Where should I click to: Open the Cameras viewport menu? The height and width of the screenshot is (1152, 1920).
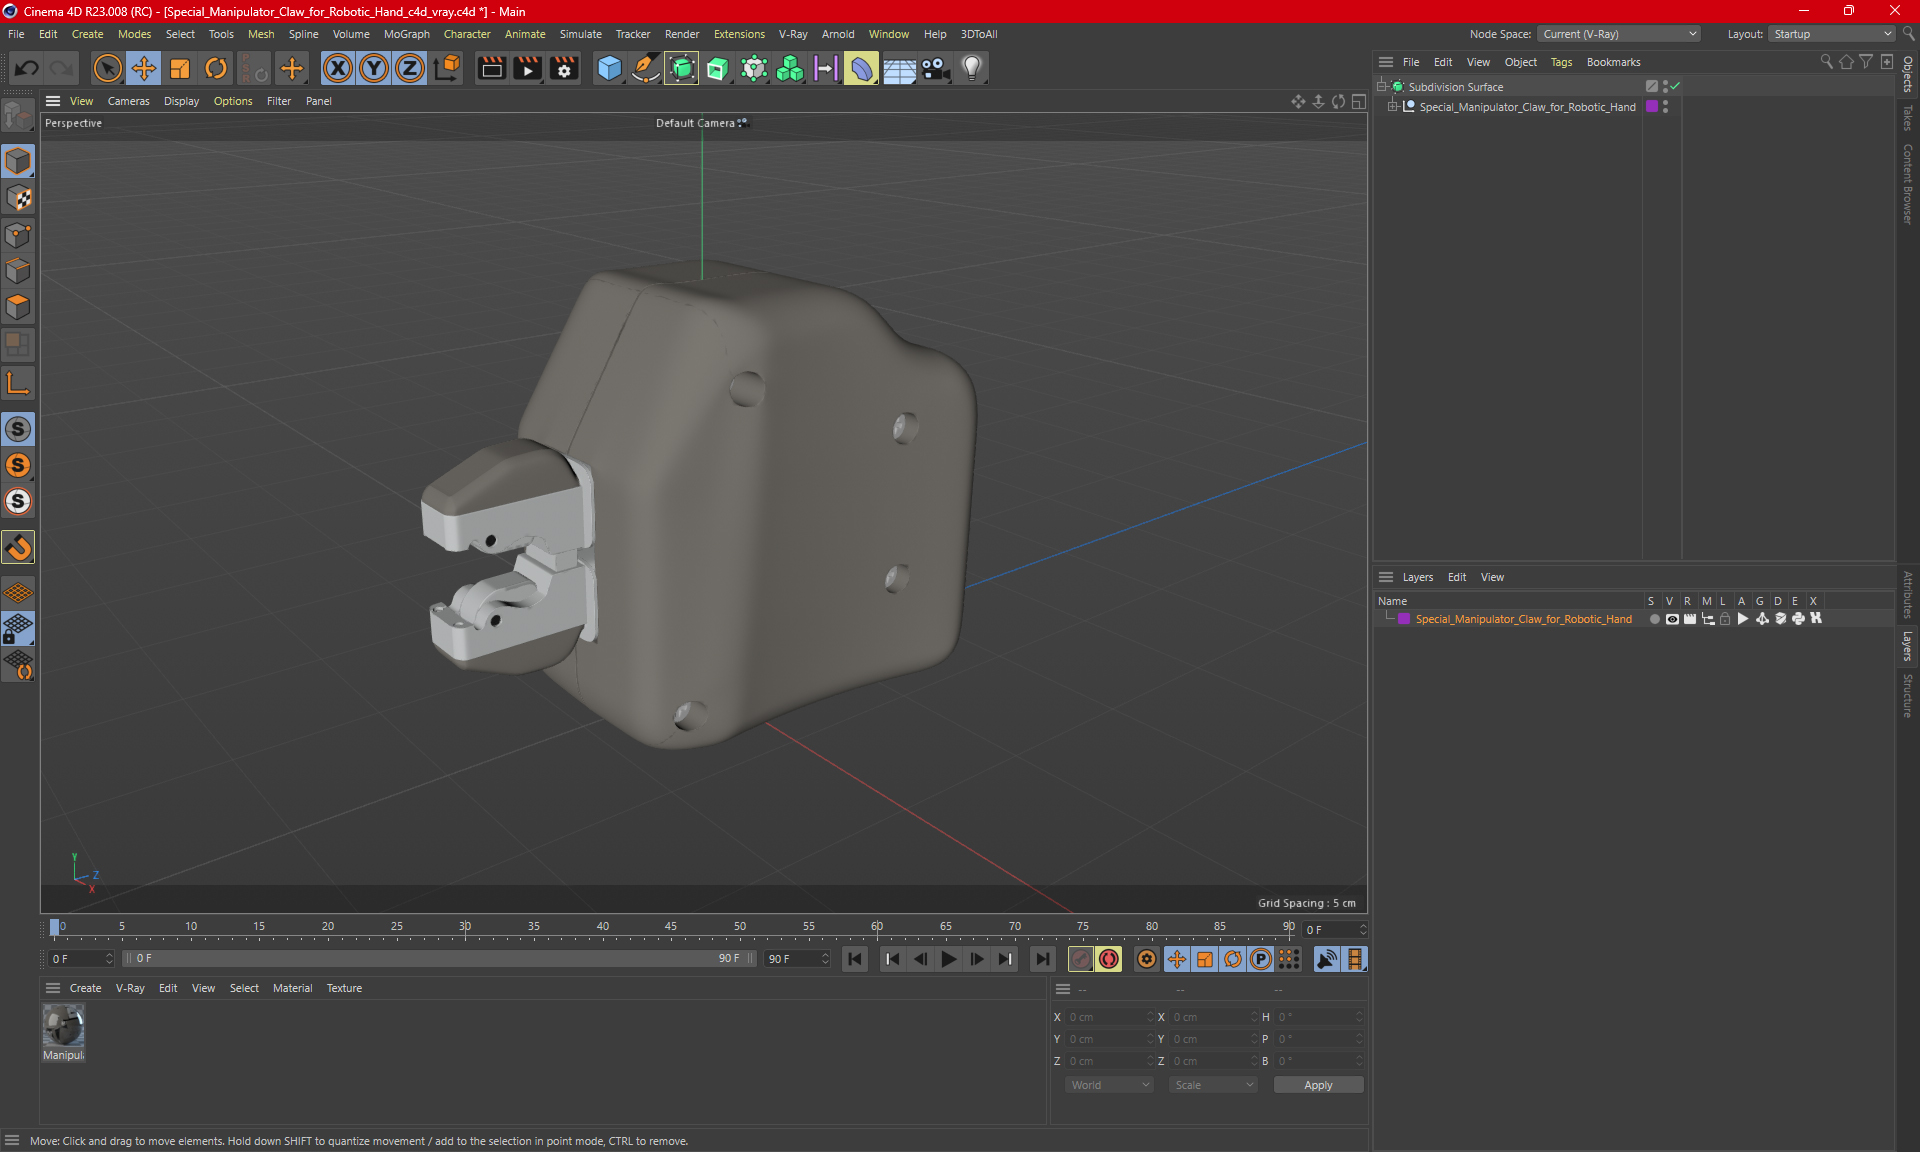128,101
